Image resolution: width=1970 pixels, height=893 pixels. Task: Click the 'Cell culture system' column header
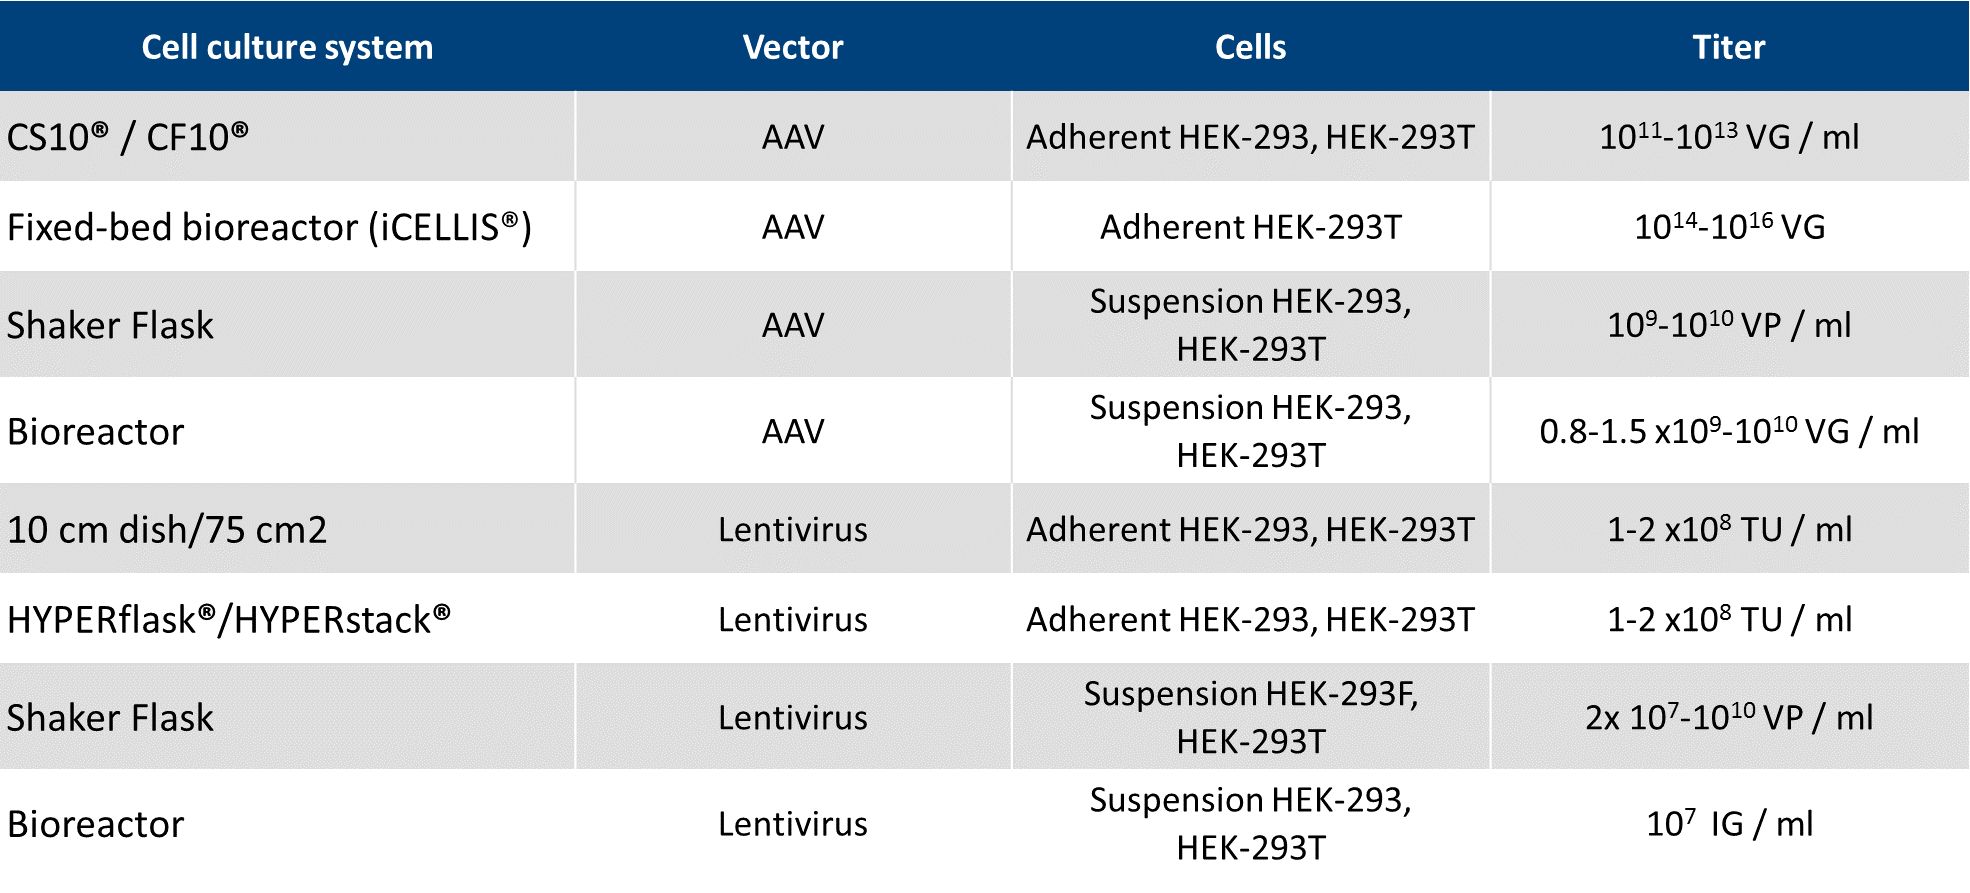pyautogui.click(x=287, y=47)
